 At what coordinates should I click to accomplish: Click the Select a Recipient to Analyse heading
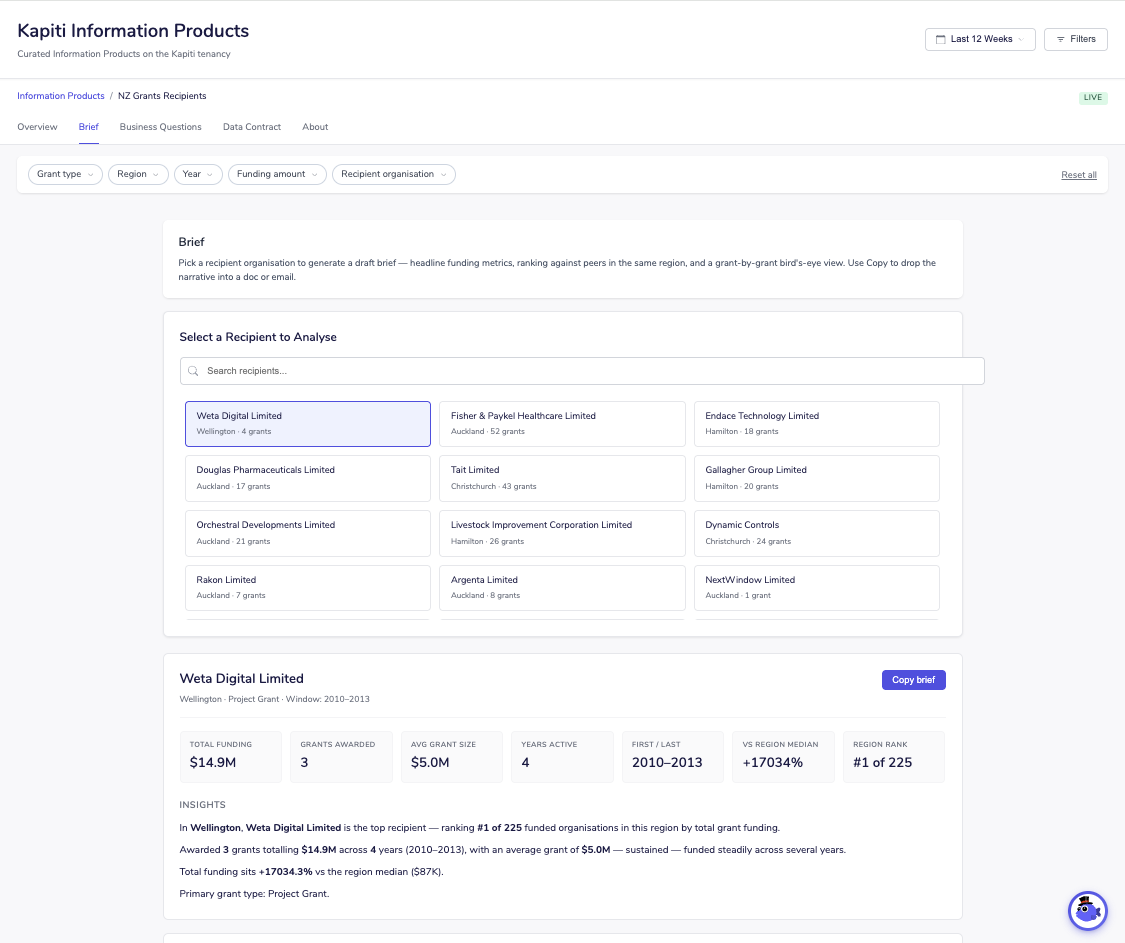click(258, 337)
